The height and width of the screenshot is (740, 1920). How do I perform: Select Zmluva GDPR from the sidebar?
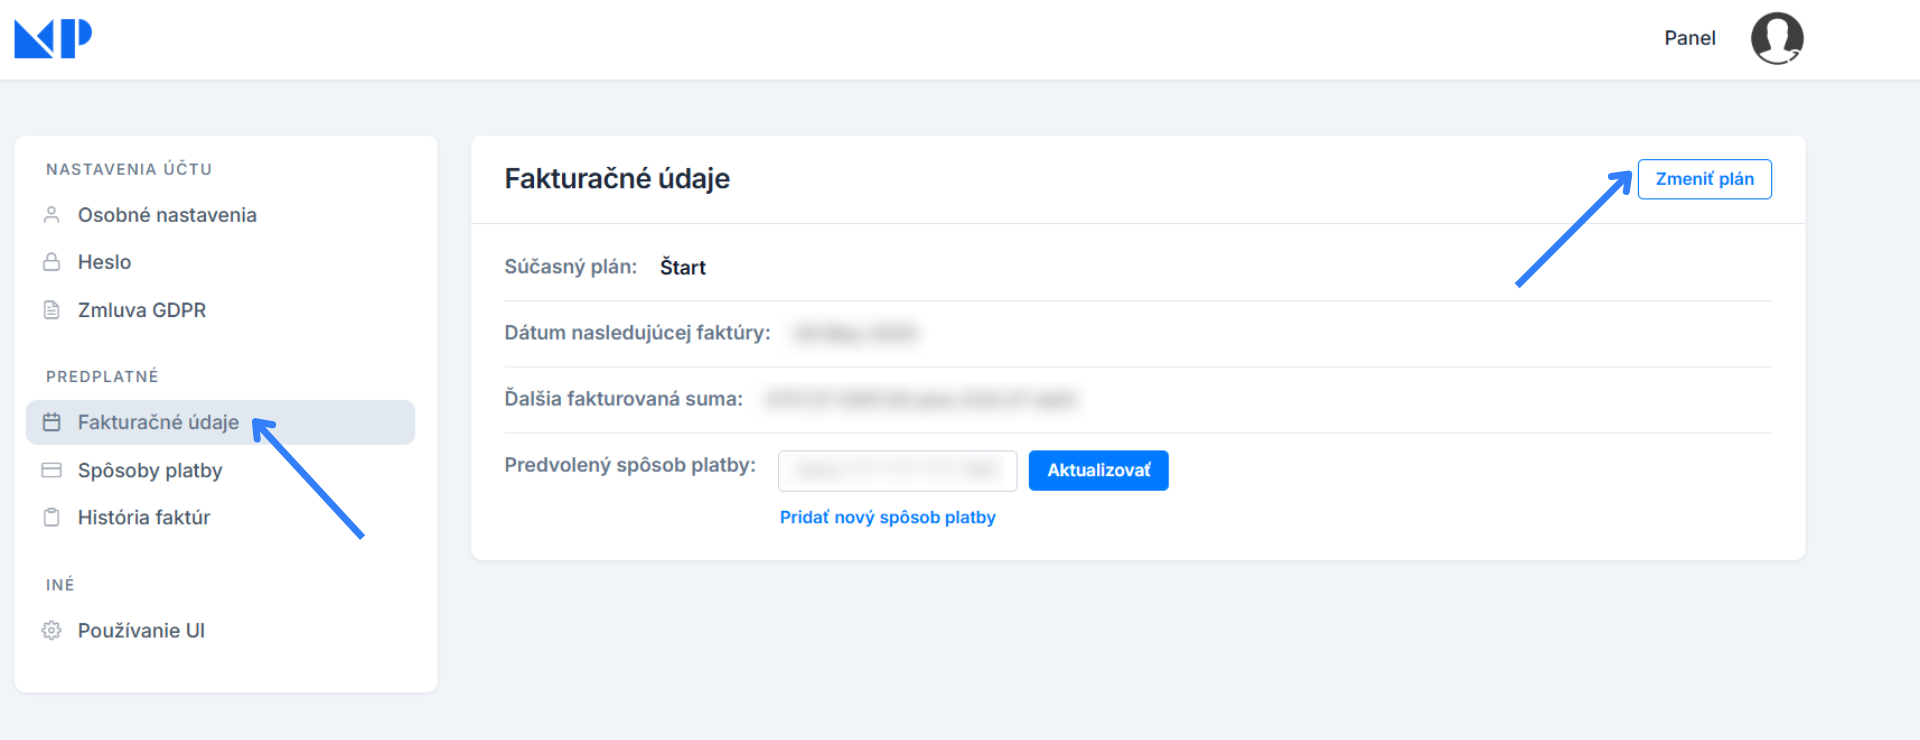pyautogui.click(x=142, y=310)
